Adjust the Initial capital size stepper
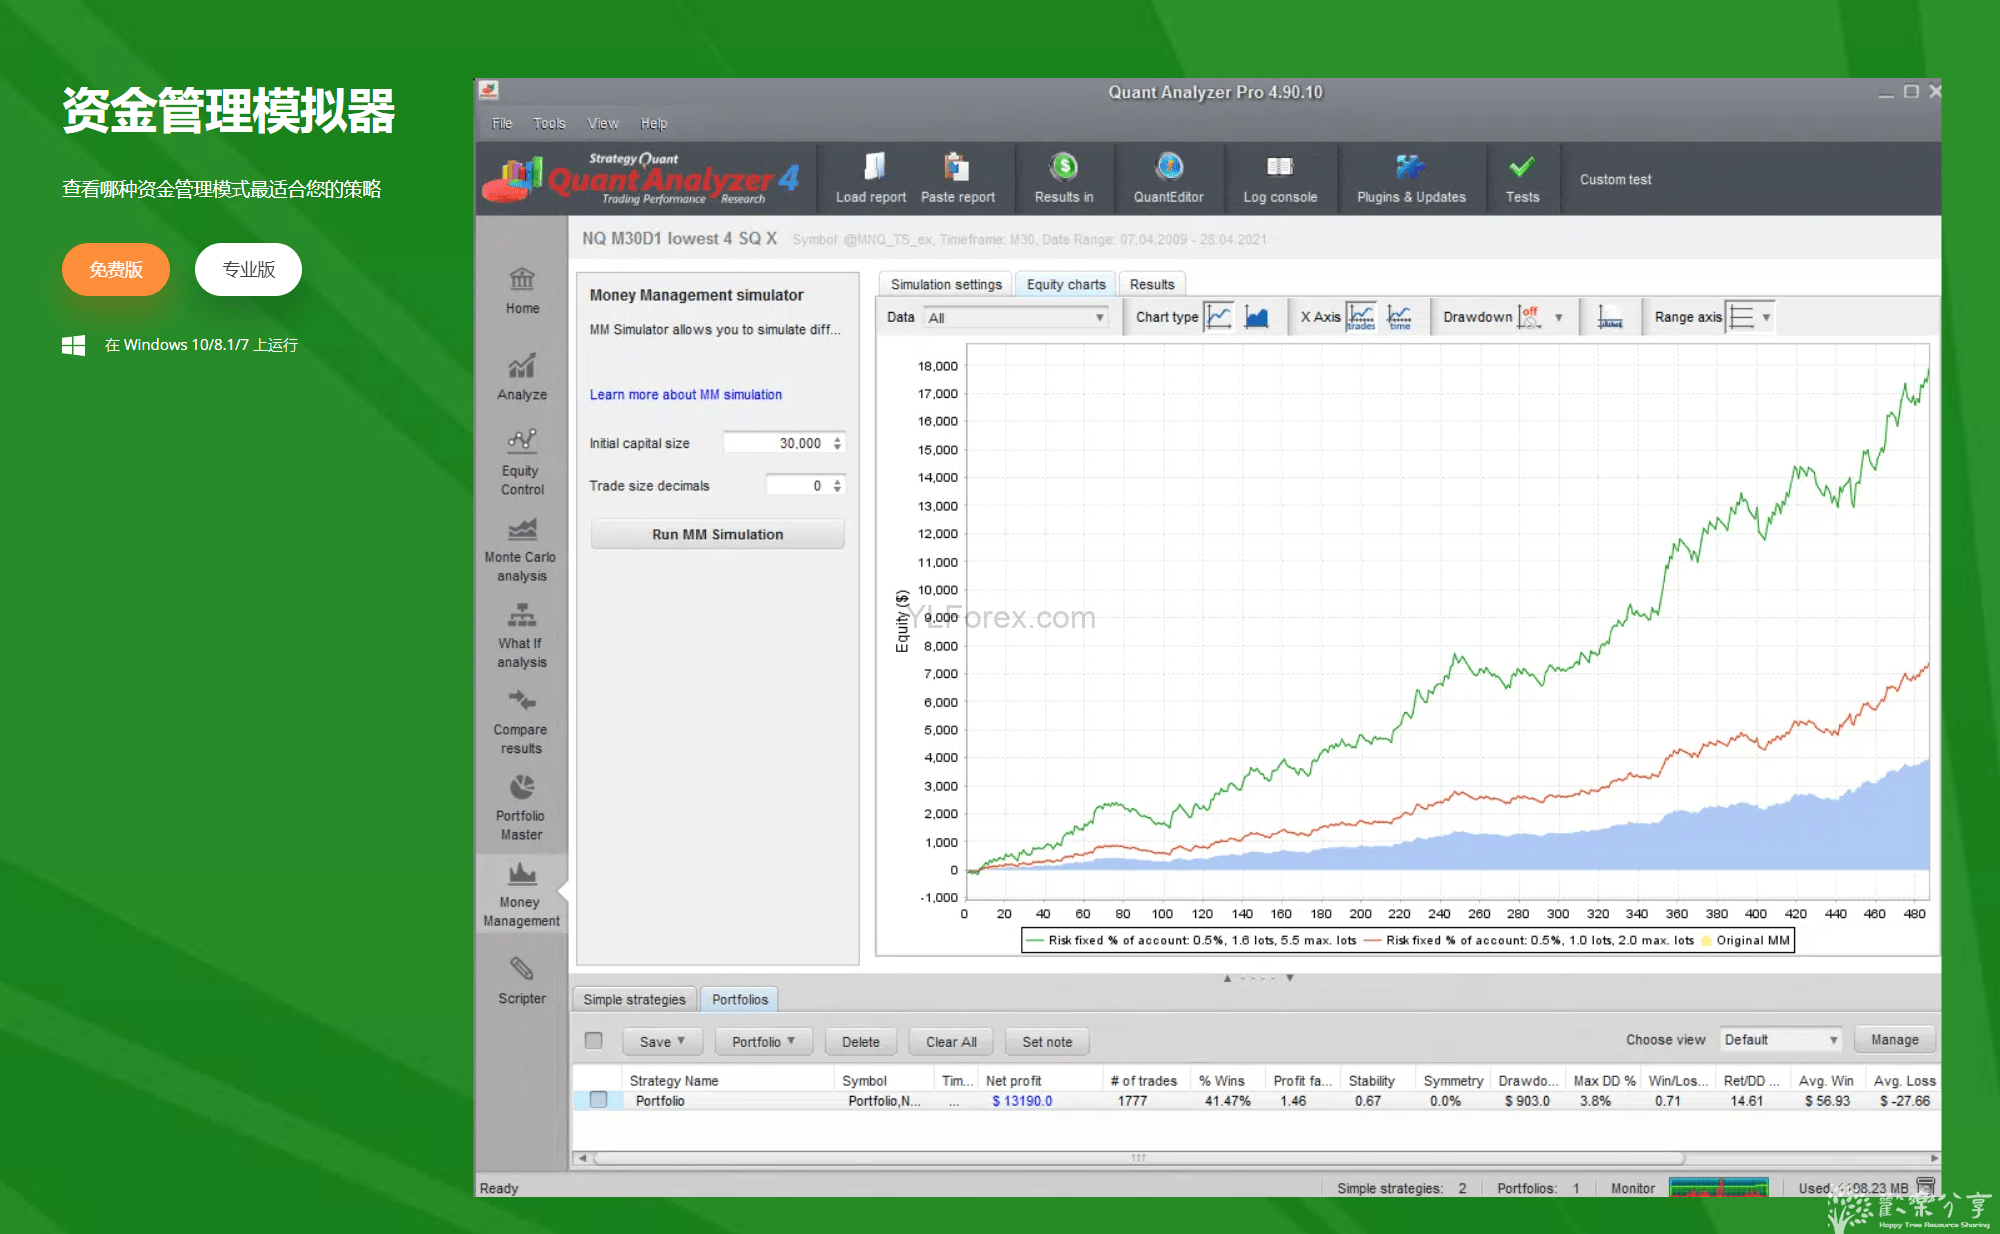 click(x=837, y=443)
